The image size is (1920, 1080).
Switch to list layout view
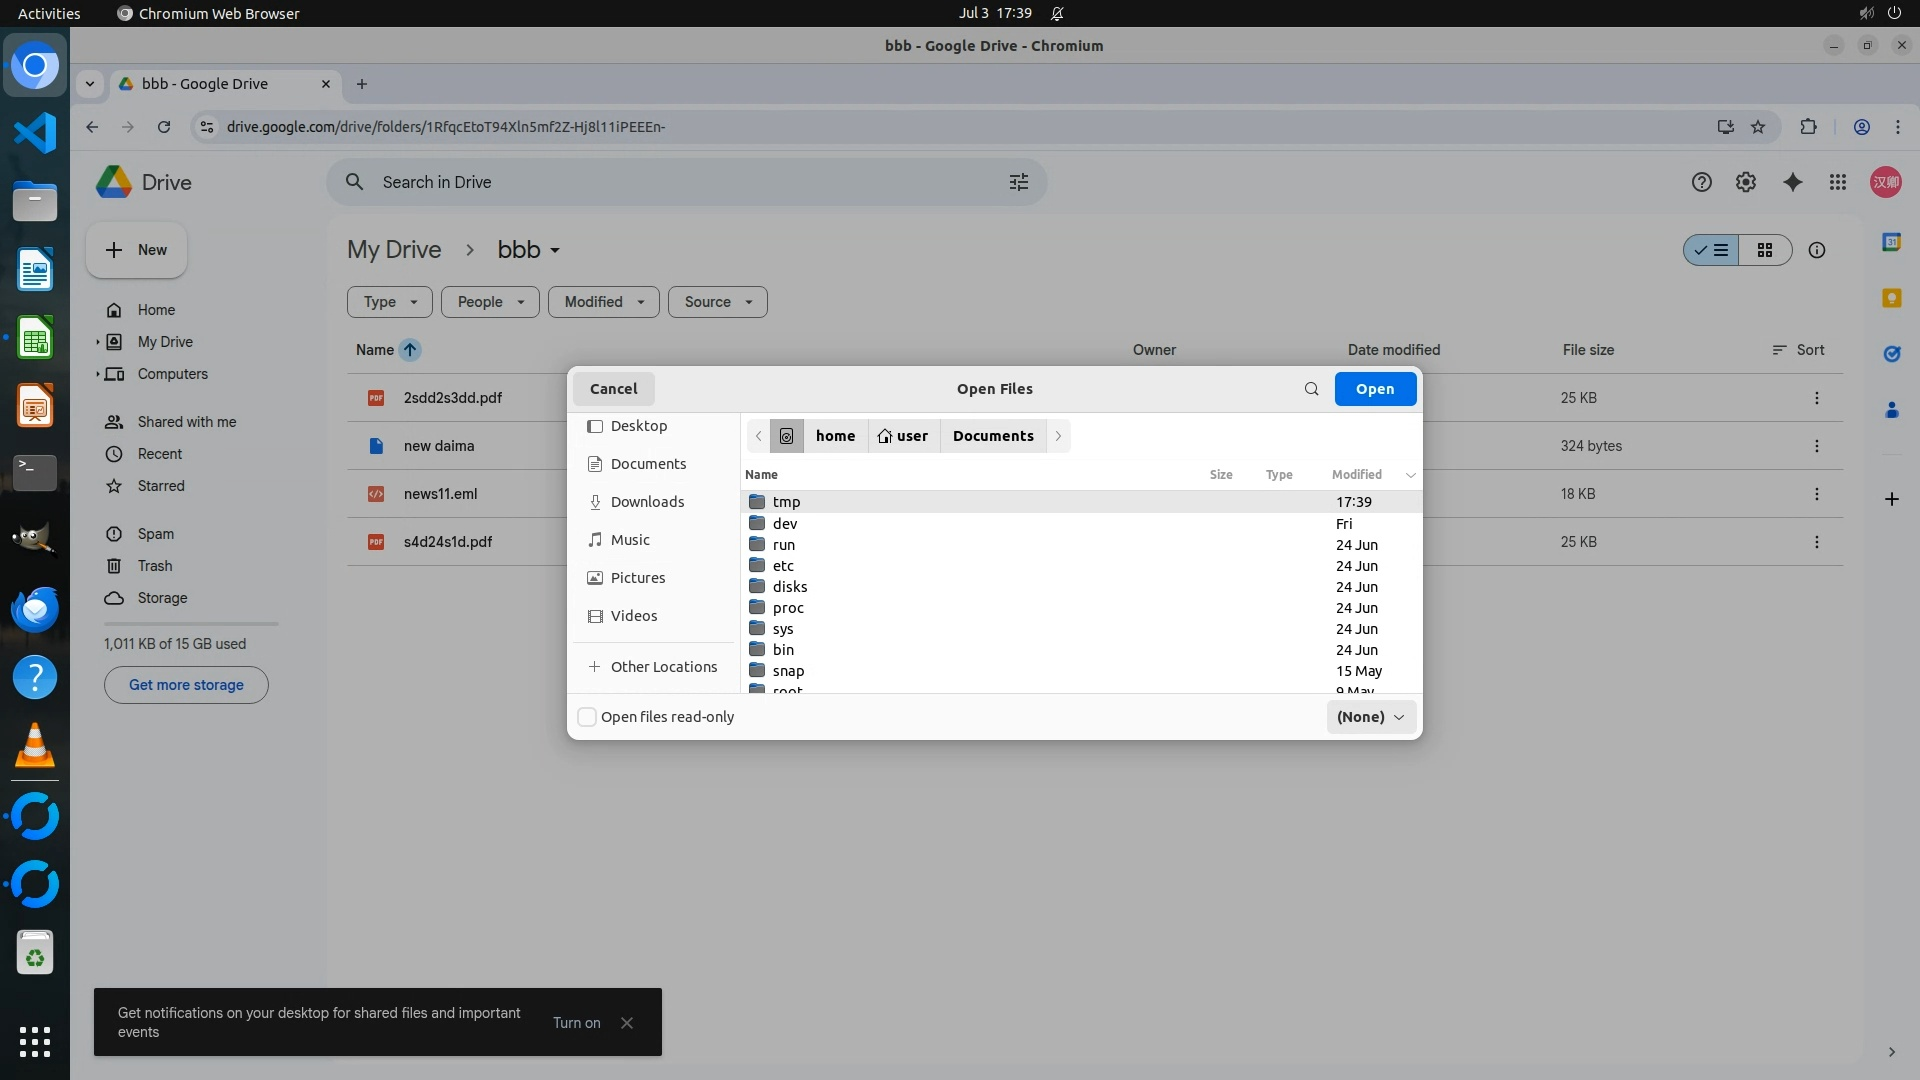1711,250
